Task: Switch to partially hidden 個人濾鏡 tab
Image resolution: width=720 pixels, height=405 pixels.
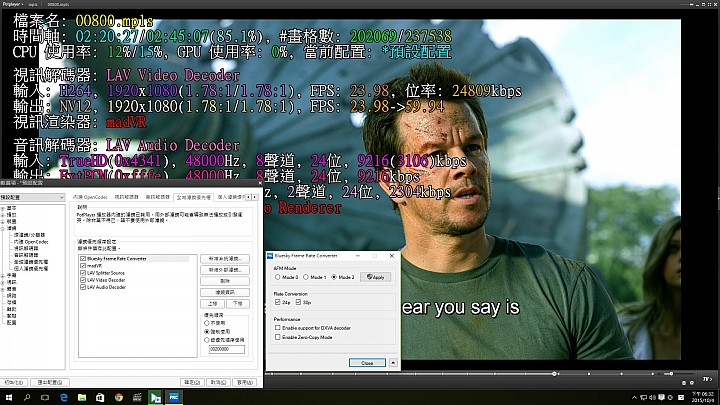Action: click(x=231, y=197)
